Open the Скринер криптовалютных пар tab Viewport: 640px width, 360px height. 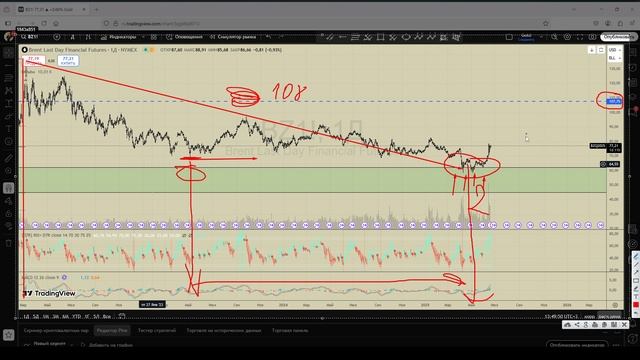coord(56,331)
